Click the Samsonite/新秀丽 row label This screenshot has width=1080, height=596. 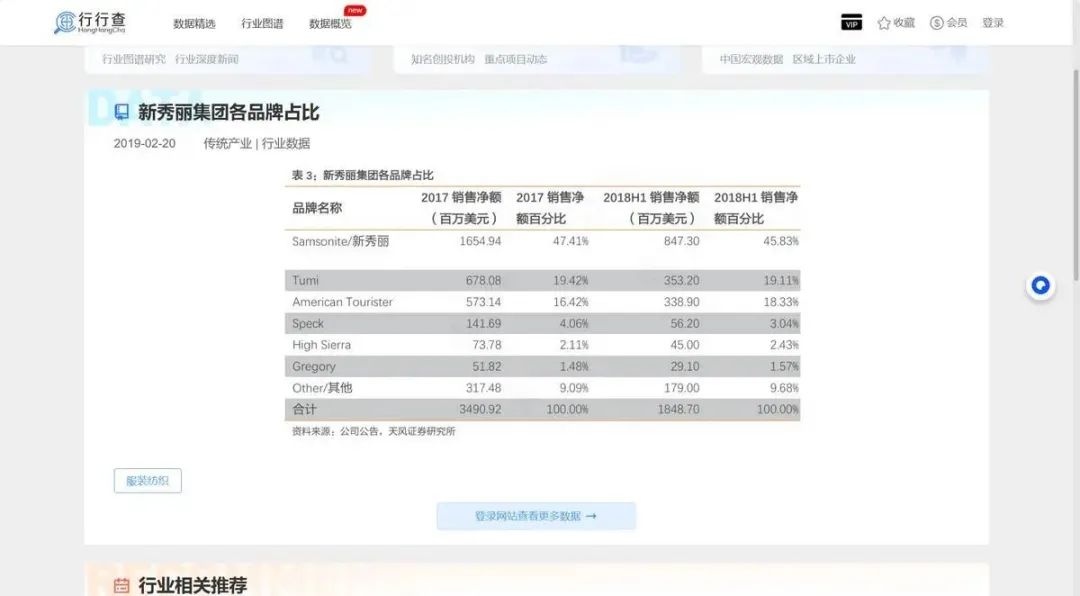pyautogui.click(x=340, y=241)
